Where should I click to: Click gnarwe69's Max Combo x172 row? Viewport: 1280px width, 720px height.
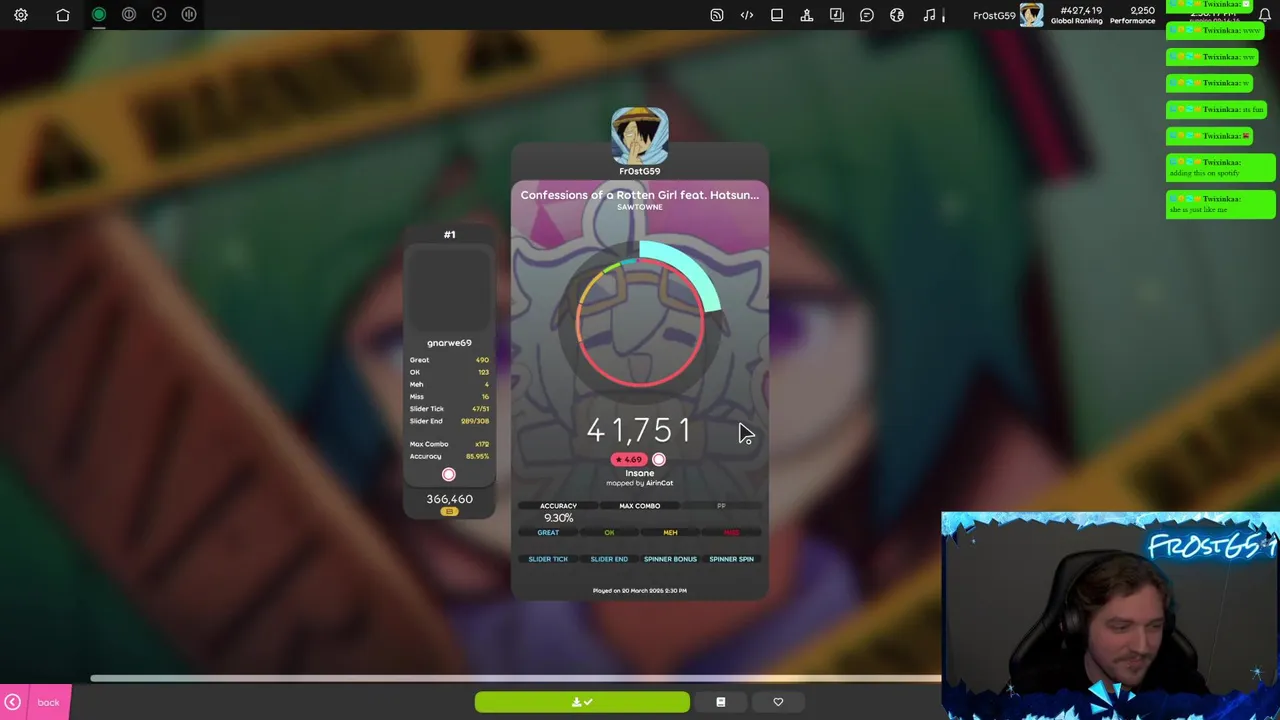click(x=449, y=444)
